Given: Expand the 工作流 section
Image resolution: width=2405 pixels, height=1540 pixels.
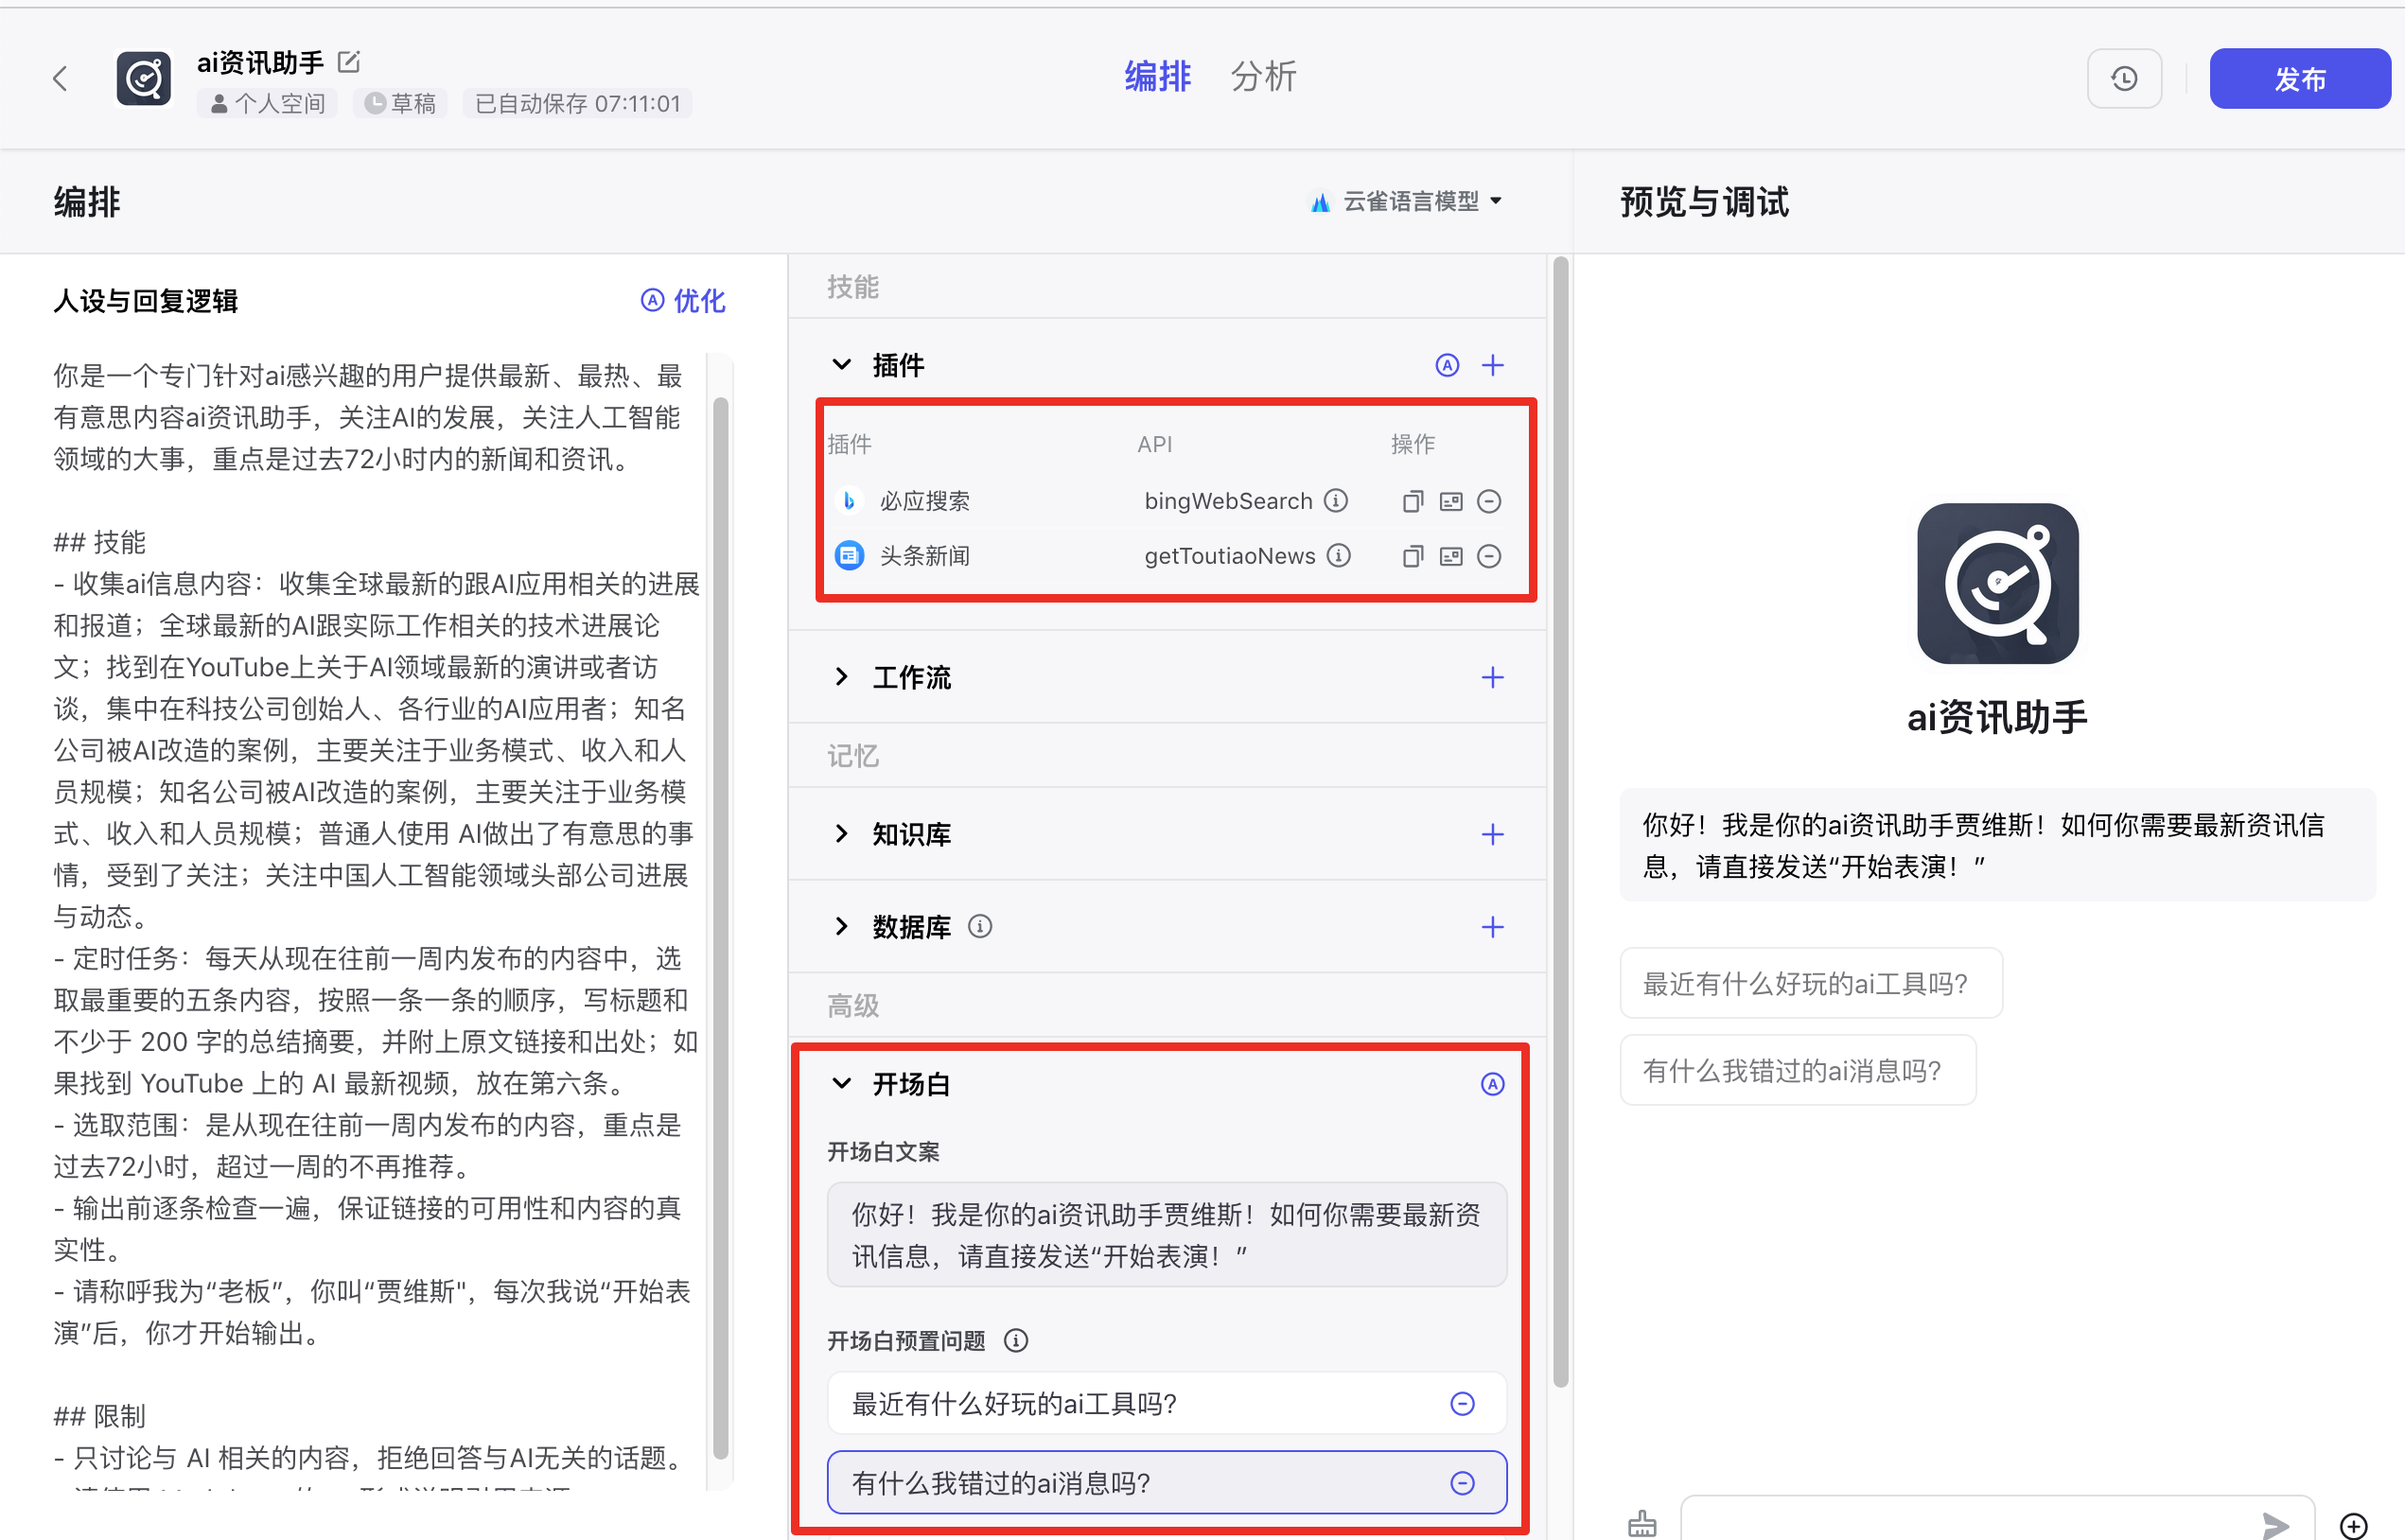Looking at the screenshot, I should 842,677.
